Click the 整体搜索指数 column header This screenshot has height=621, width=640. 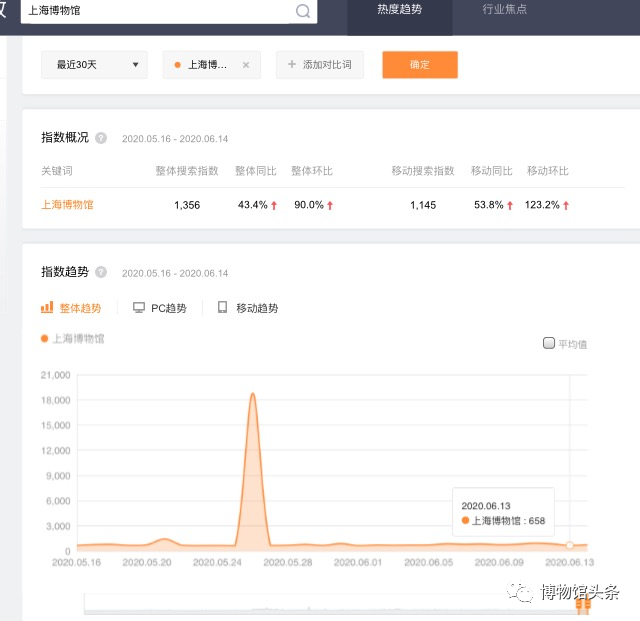[187, 171]
